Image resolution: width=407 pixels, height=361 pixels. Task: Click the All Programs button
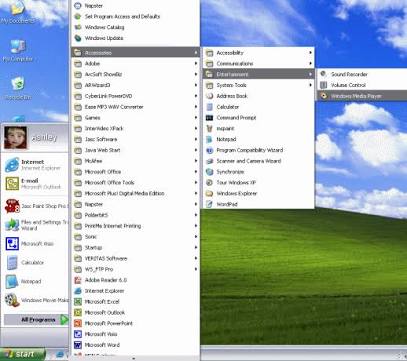click(36, 320)
